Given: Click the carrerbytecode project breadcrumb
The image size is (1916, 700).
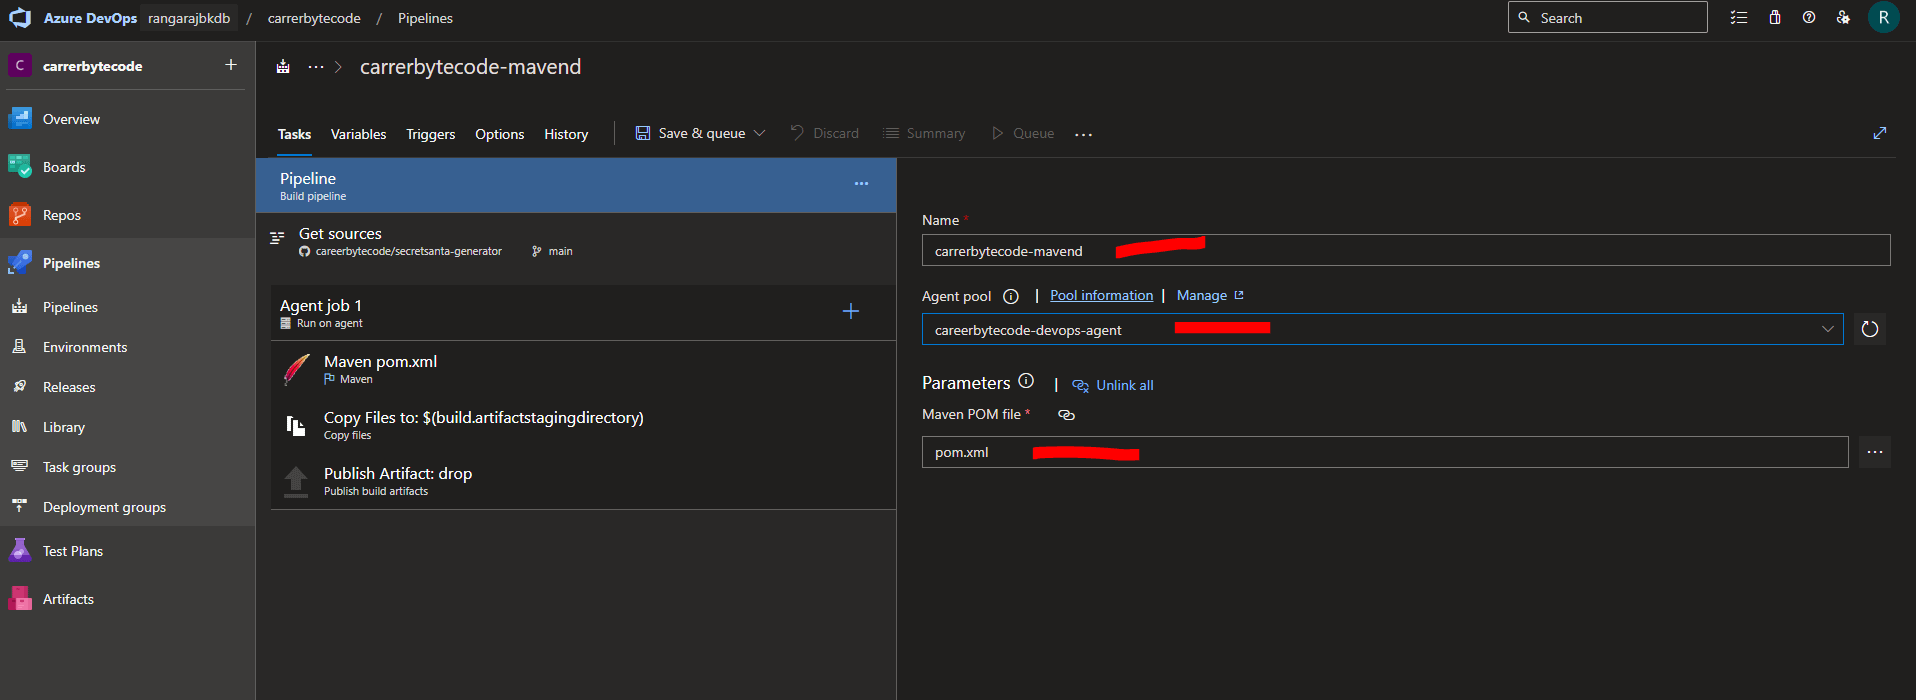Looking at the screenshot, I should point(314,18).
